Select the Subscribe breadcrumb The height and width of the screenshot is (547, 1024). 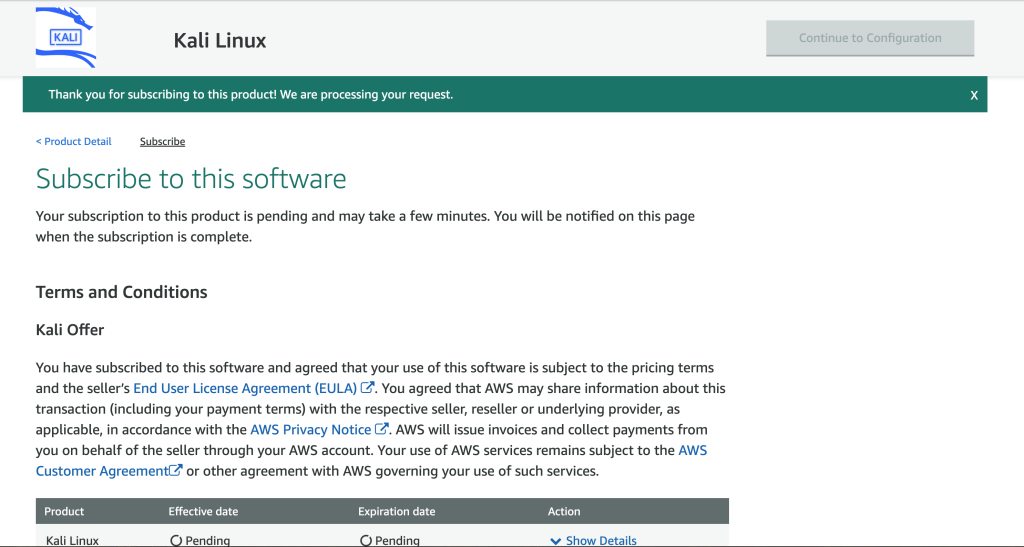click(163, 142)
